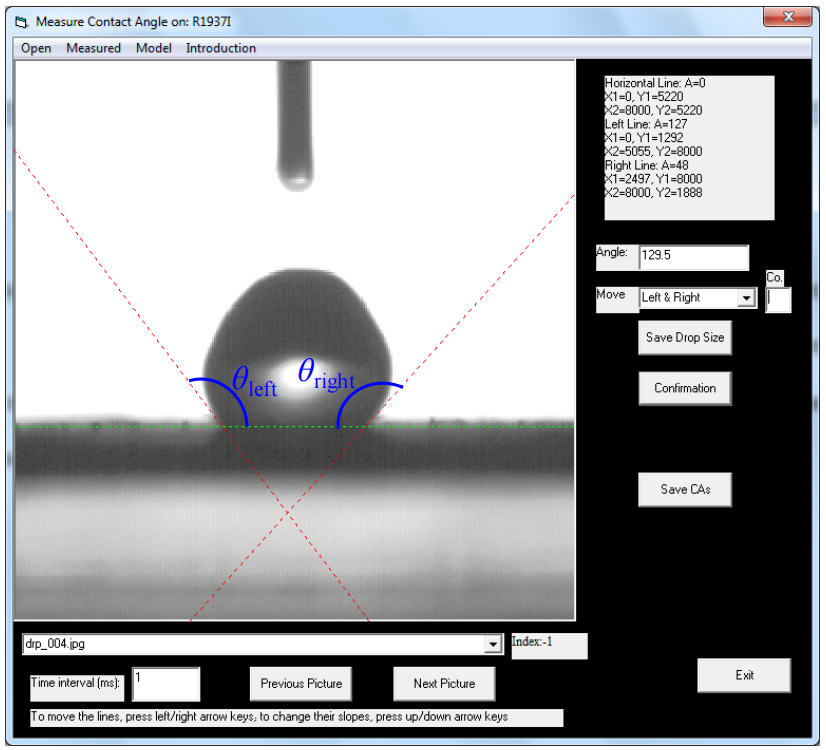Open the Measured menu
826x750 pixels.
pyautogui.click(x=93, y=48)
